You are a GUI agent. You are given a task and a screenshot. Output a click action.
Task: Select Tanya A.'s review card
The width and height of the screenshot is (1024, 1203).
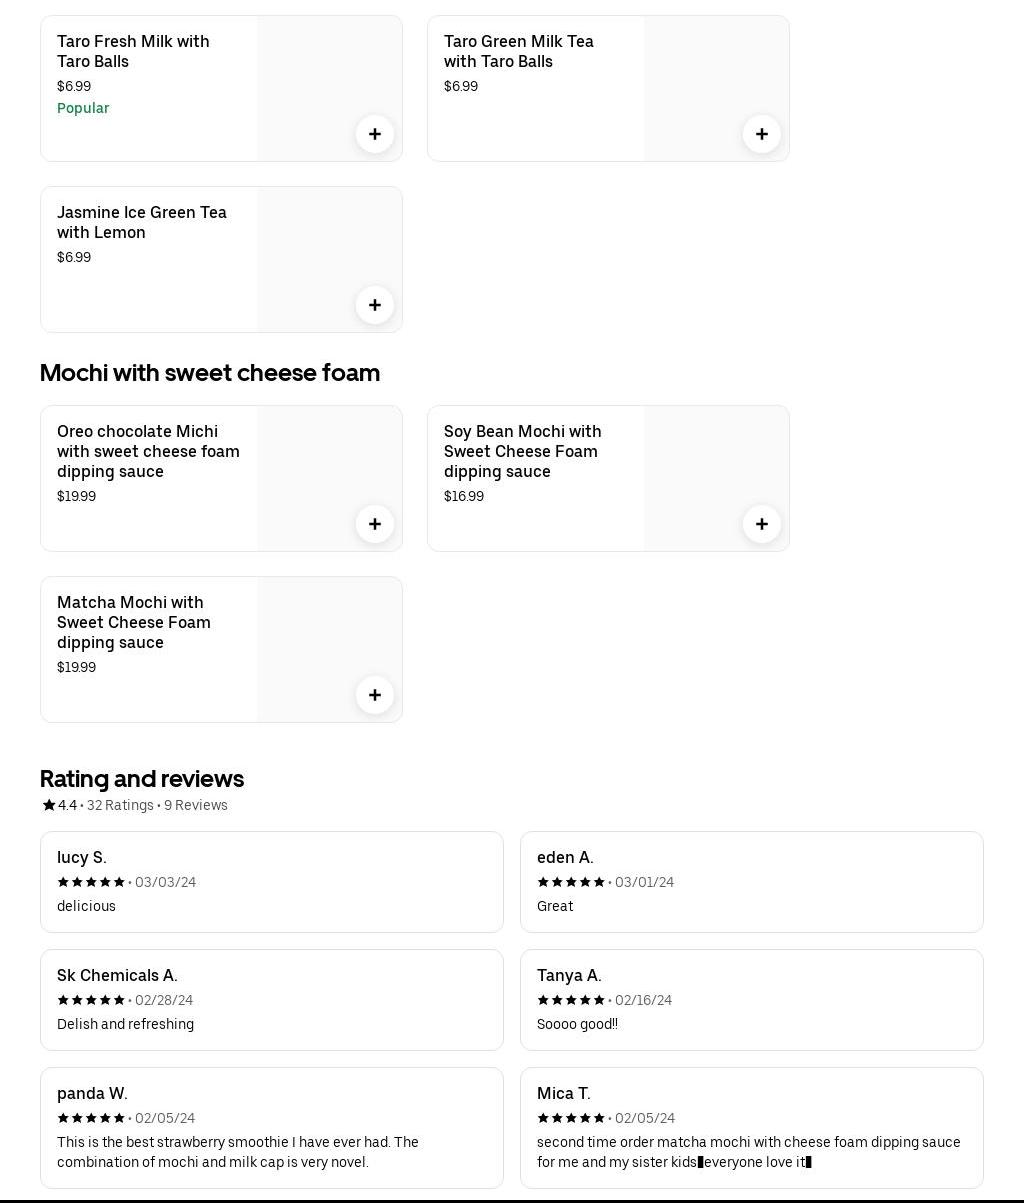751,999
